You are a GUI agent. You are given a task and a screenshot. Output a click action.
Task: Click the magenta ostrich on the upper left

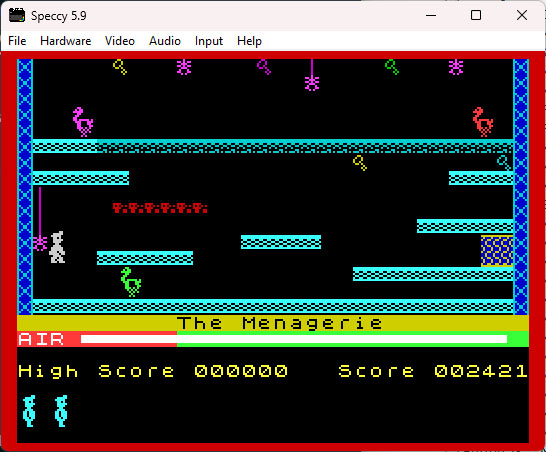[x=83, y=122]
